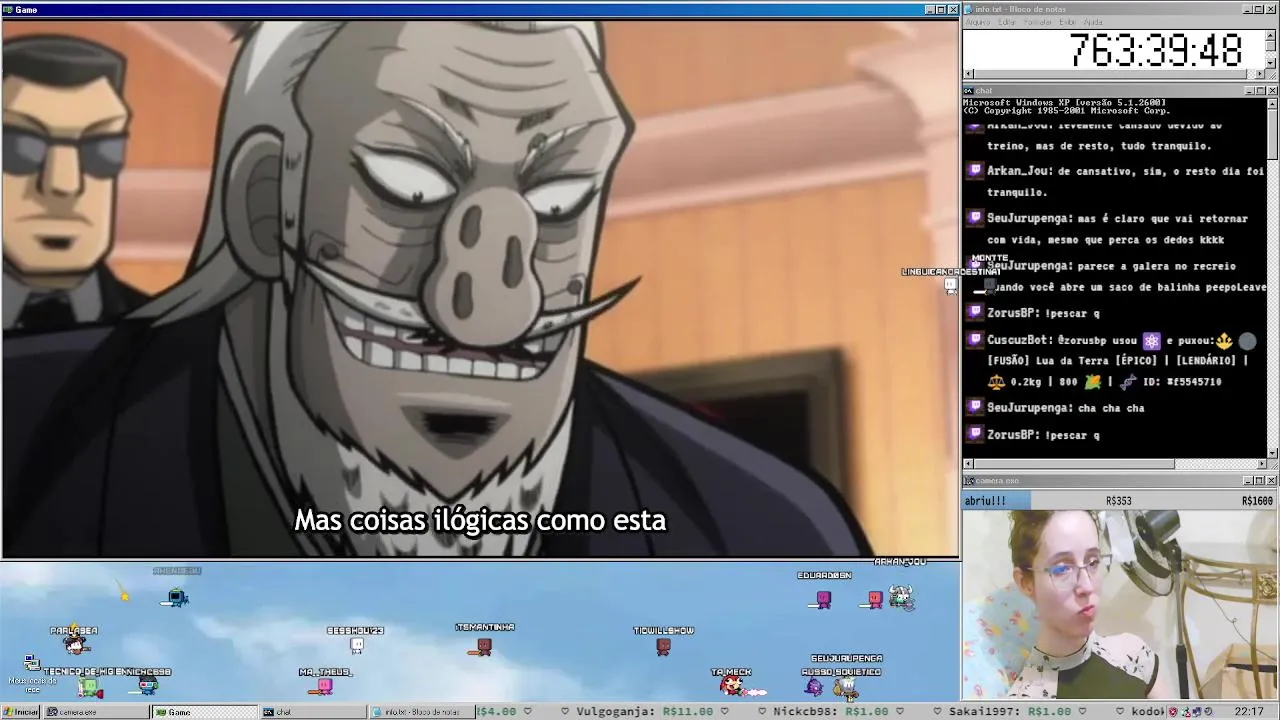Click the ITEMANTINHA character avatar

tap(484, 647)
